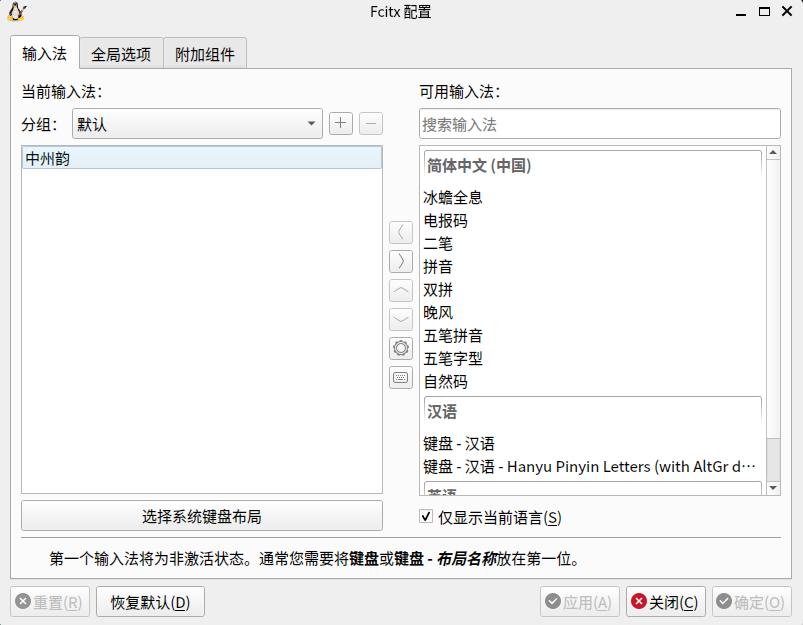Click the 确定(O) button
The image size is (803, 625).
752,602
